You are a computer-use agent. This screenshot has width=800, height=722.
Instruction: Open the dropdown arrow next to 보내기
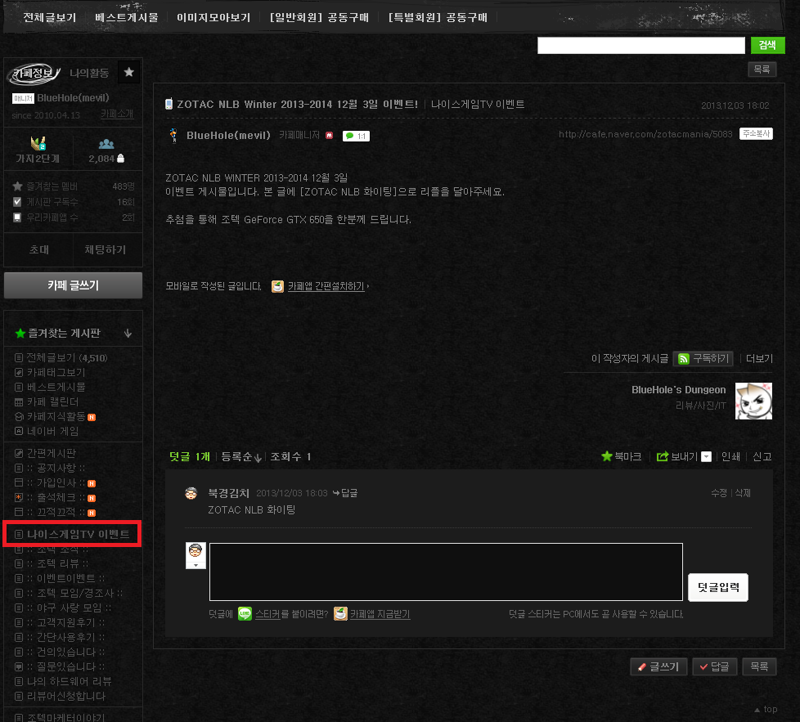pos(706,456)
